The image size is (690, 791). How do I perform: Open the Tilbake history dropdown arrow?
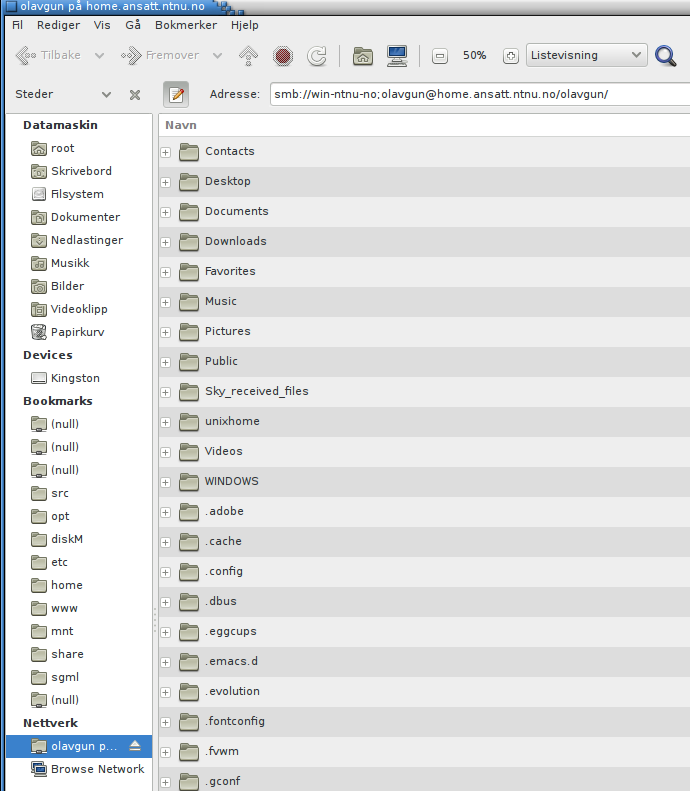tap(99, 55)
